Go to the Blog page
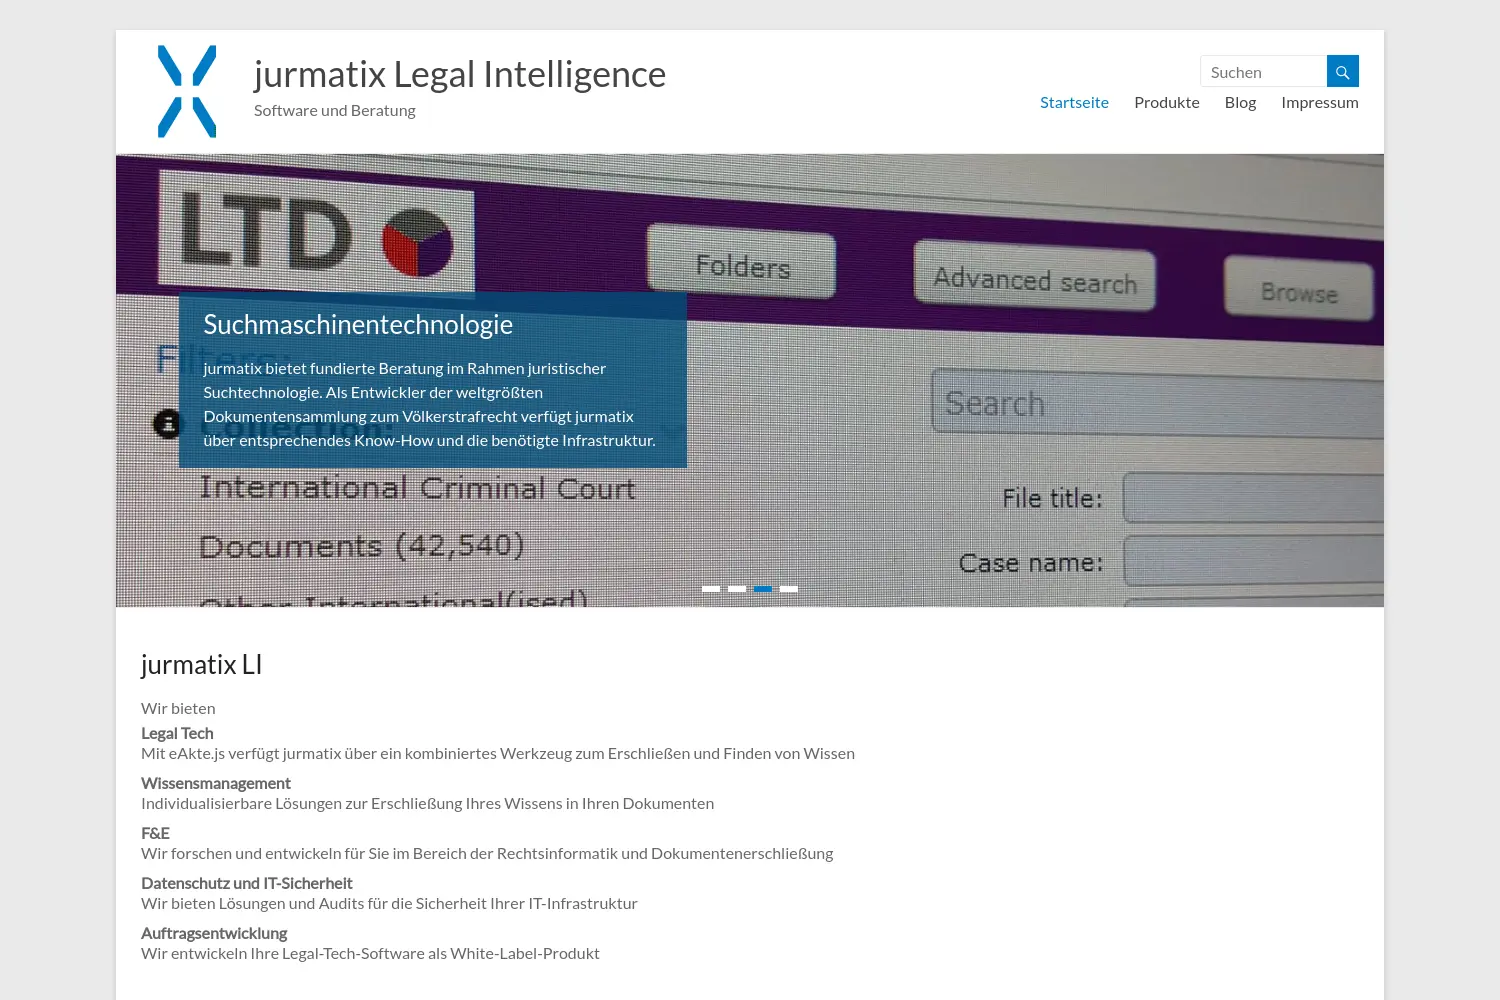The image size is (1500, 1000). pos(1240,102)
